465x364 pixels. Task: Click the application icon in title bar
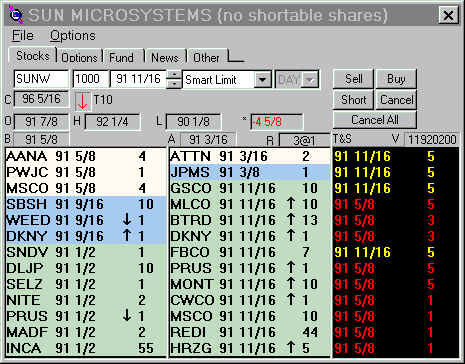click(x=16, y=15)
